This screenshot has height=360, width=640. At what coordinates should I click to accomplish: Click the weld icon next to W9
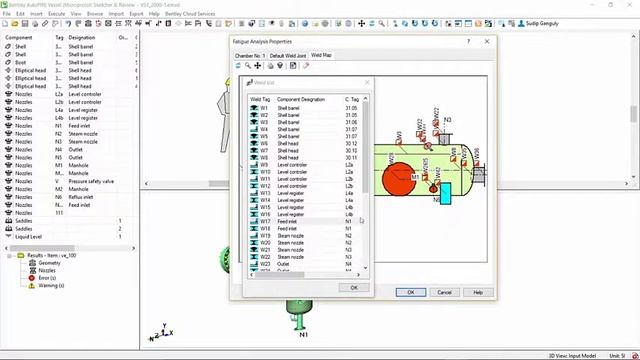[x=254, y=165]
